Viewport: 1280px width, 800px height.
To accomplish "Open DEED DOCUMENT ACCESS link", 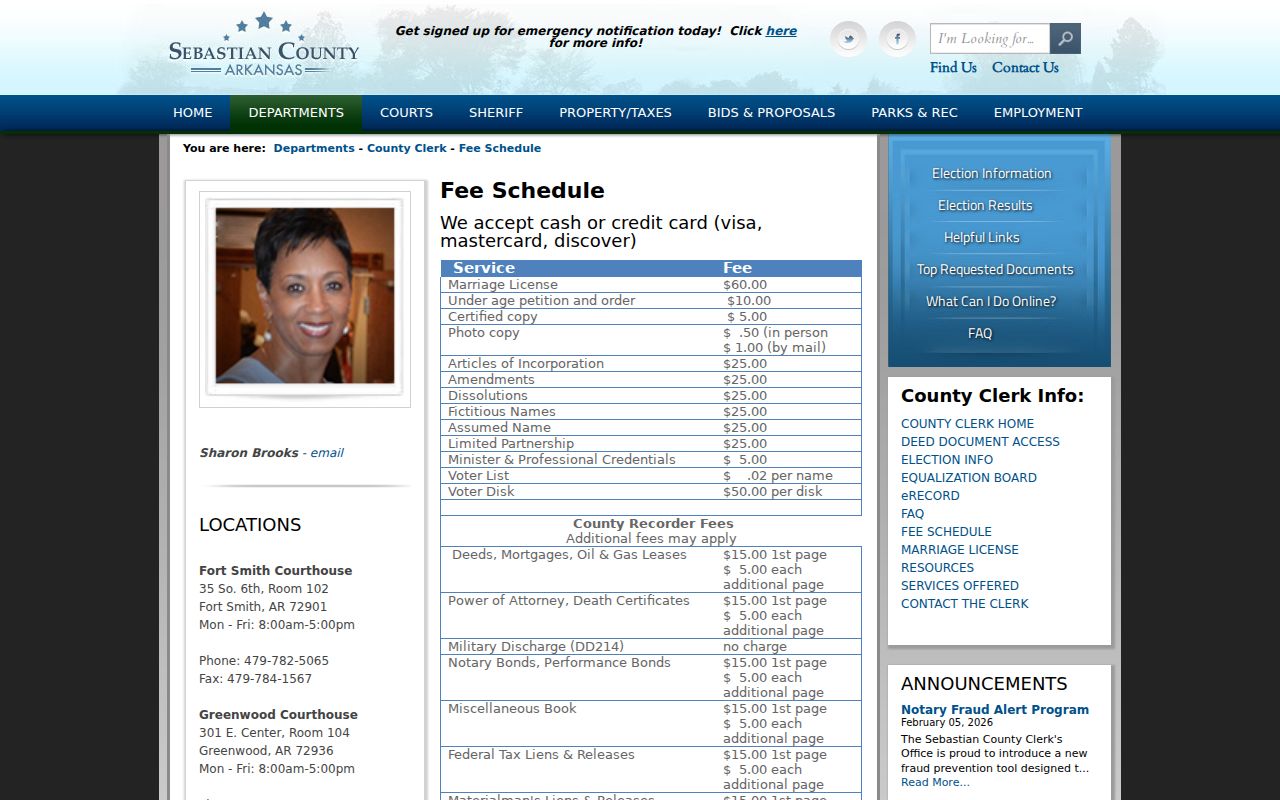I will point(980,442).
